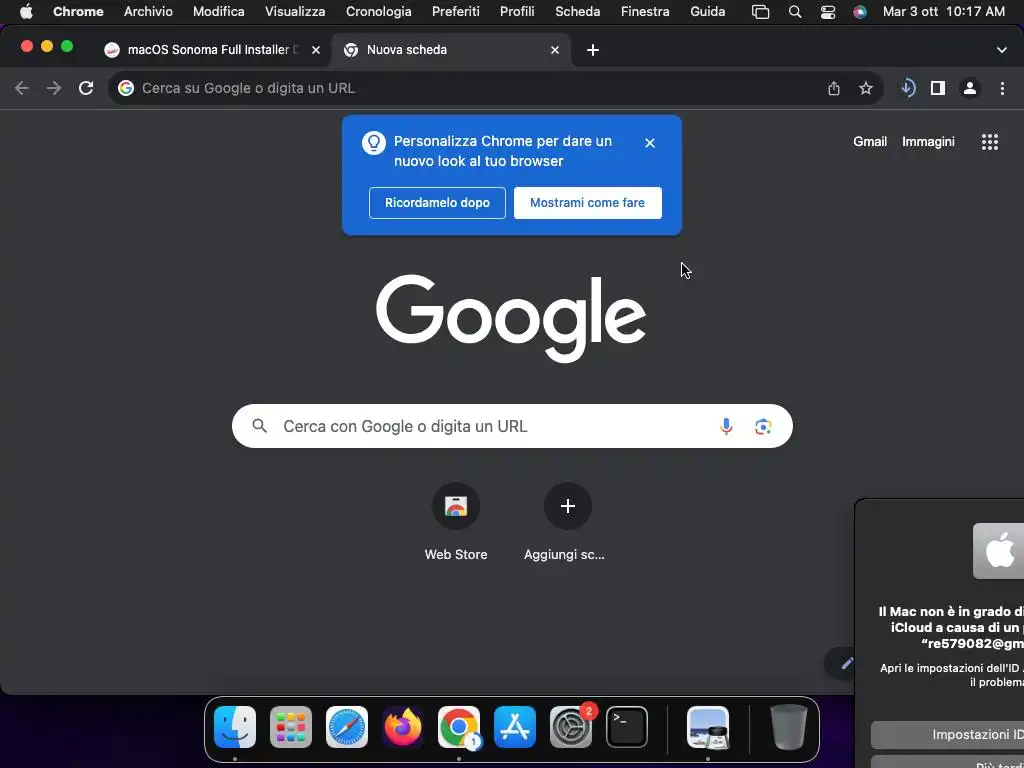The height and width of the screenshot is (768, 1024).
Task: Dismiss the Personalizza Chrome popup
Action: pos(650,143)
